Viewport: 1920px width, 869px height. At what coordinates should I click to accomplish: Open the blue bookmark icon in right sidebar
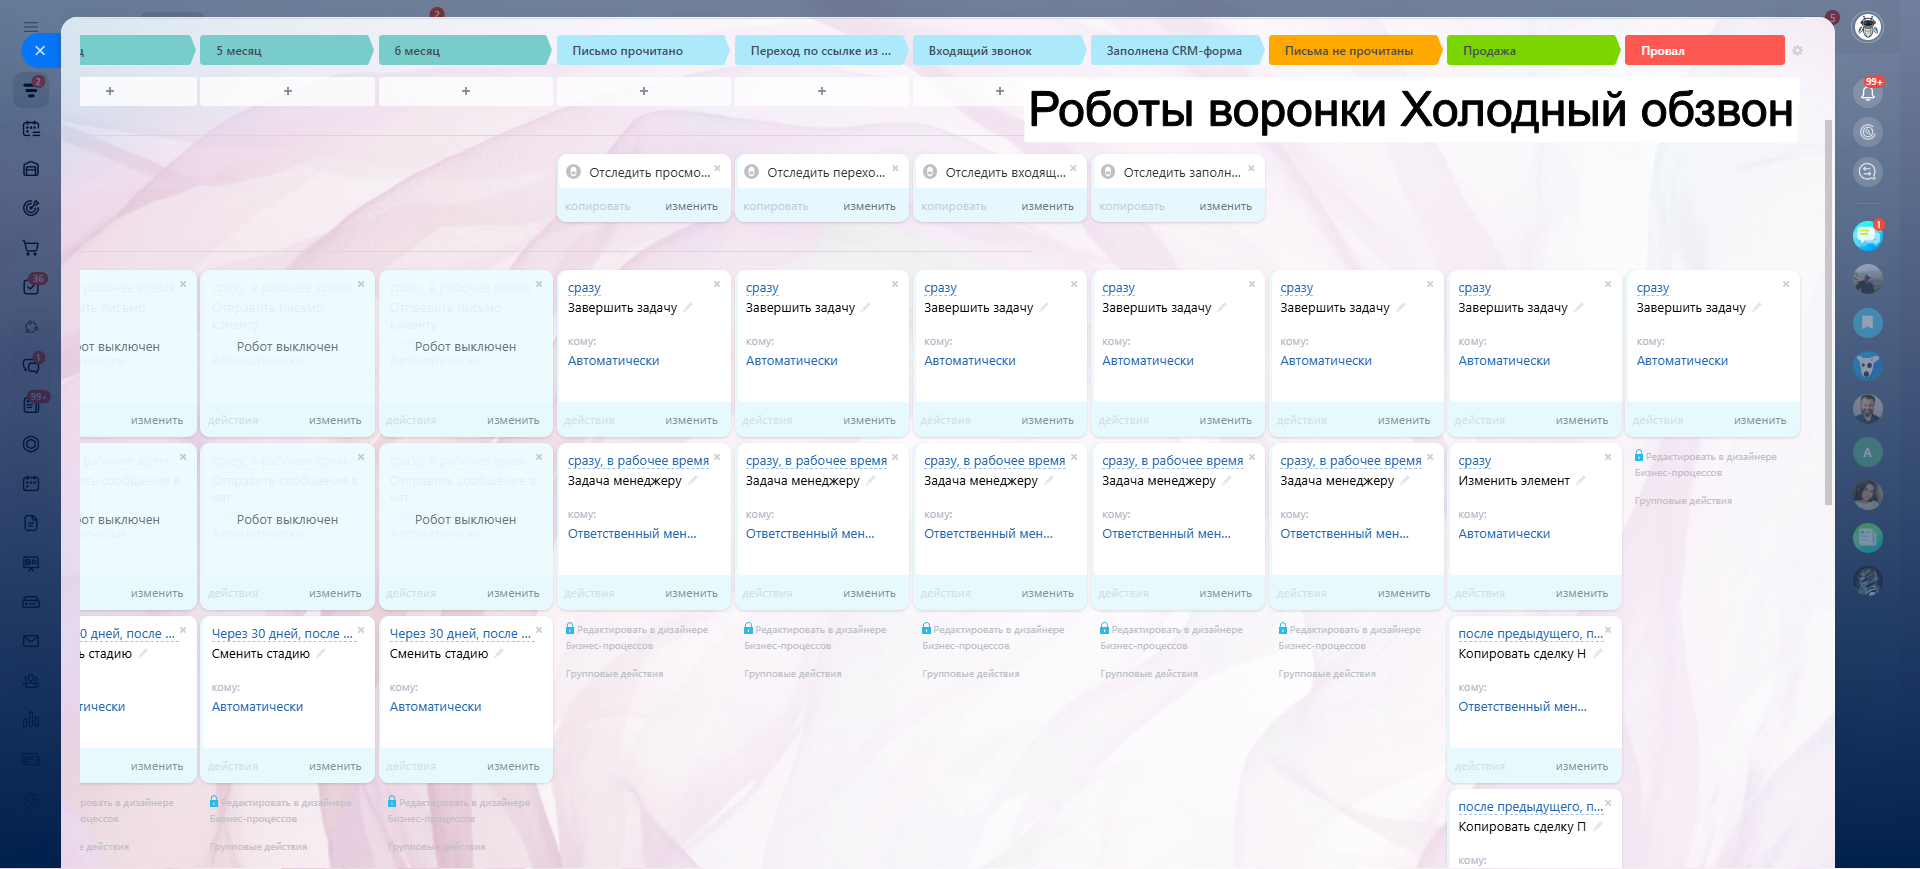pos(1868,323)
